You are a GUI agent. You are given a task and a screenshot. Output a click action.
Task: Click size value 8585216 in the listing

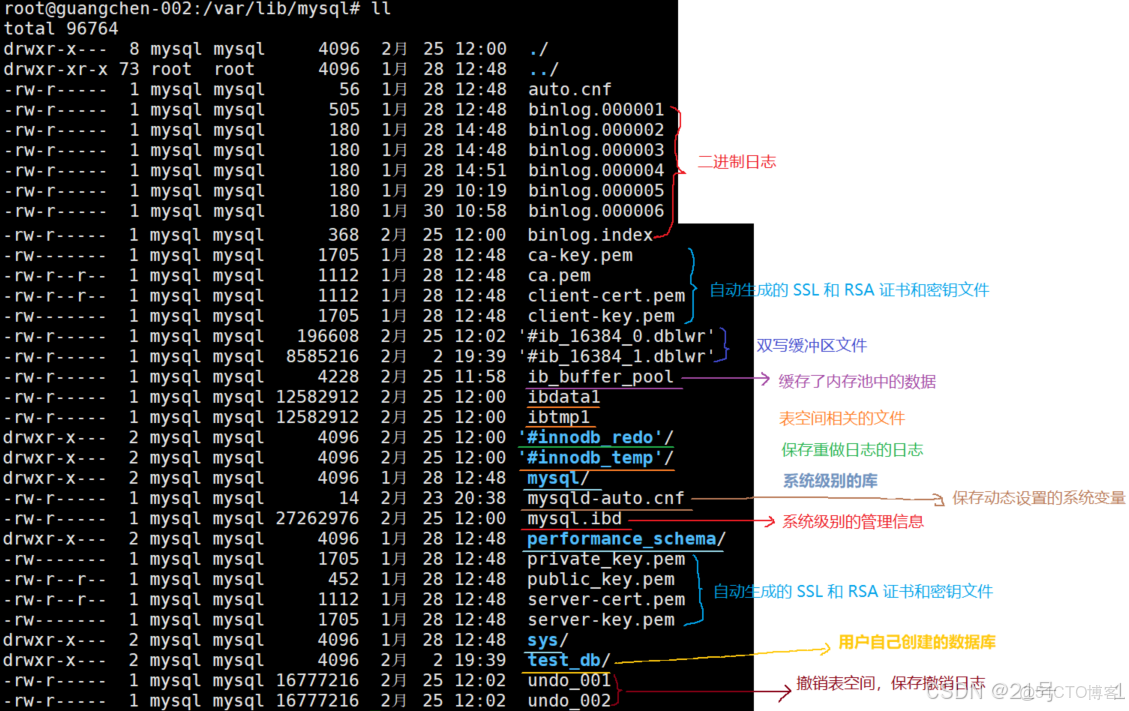[322, 356]
